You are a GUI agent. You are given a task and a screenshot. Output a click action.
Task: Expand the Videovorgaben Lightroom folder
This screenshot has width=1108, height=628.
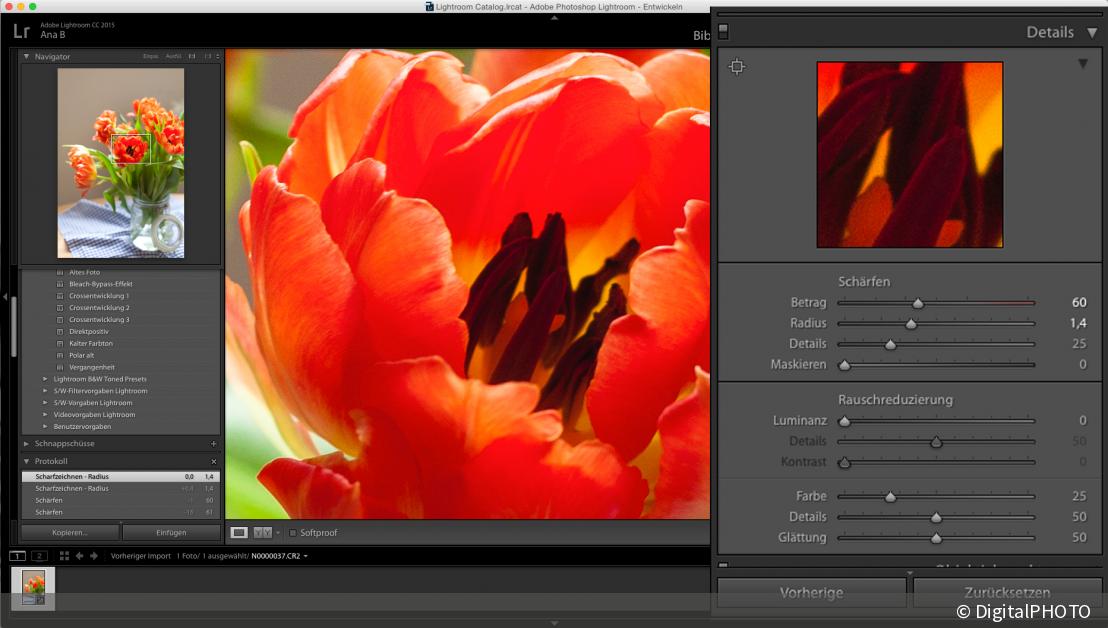coord(45,415)
